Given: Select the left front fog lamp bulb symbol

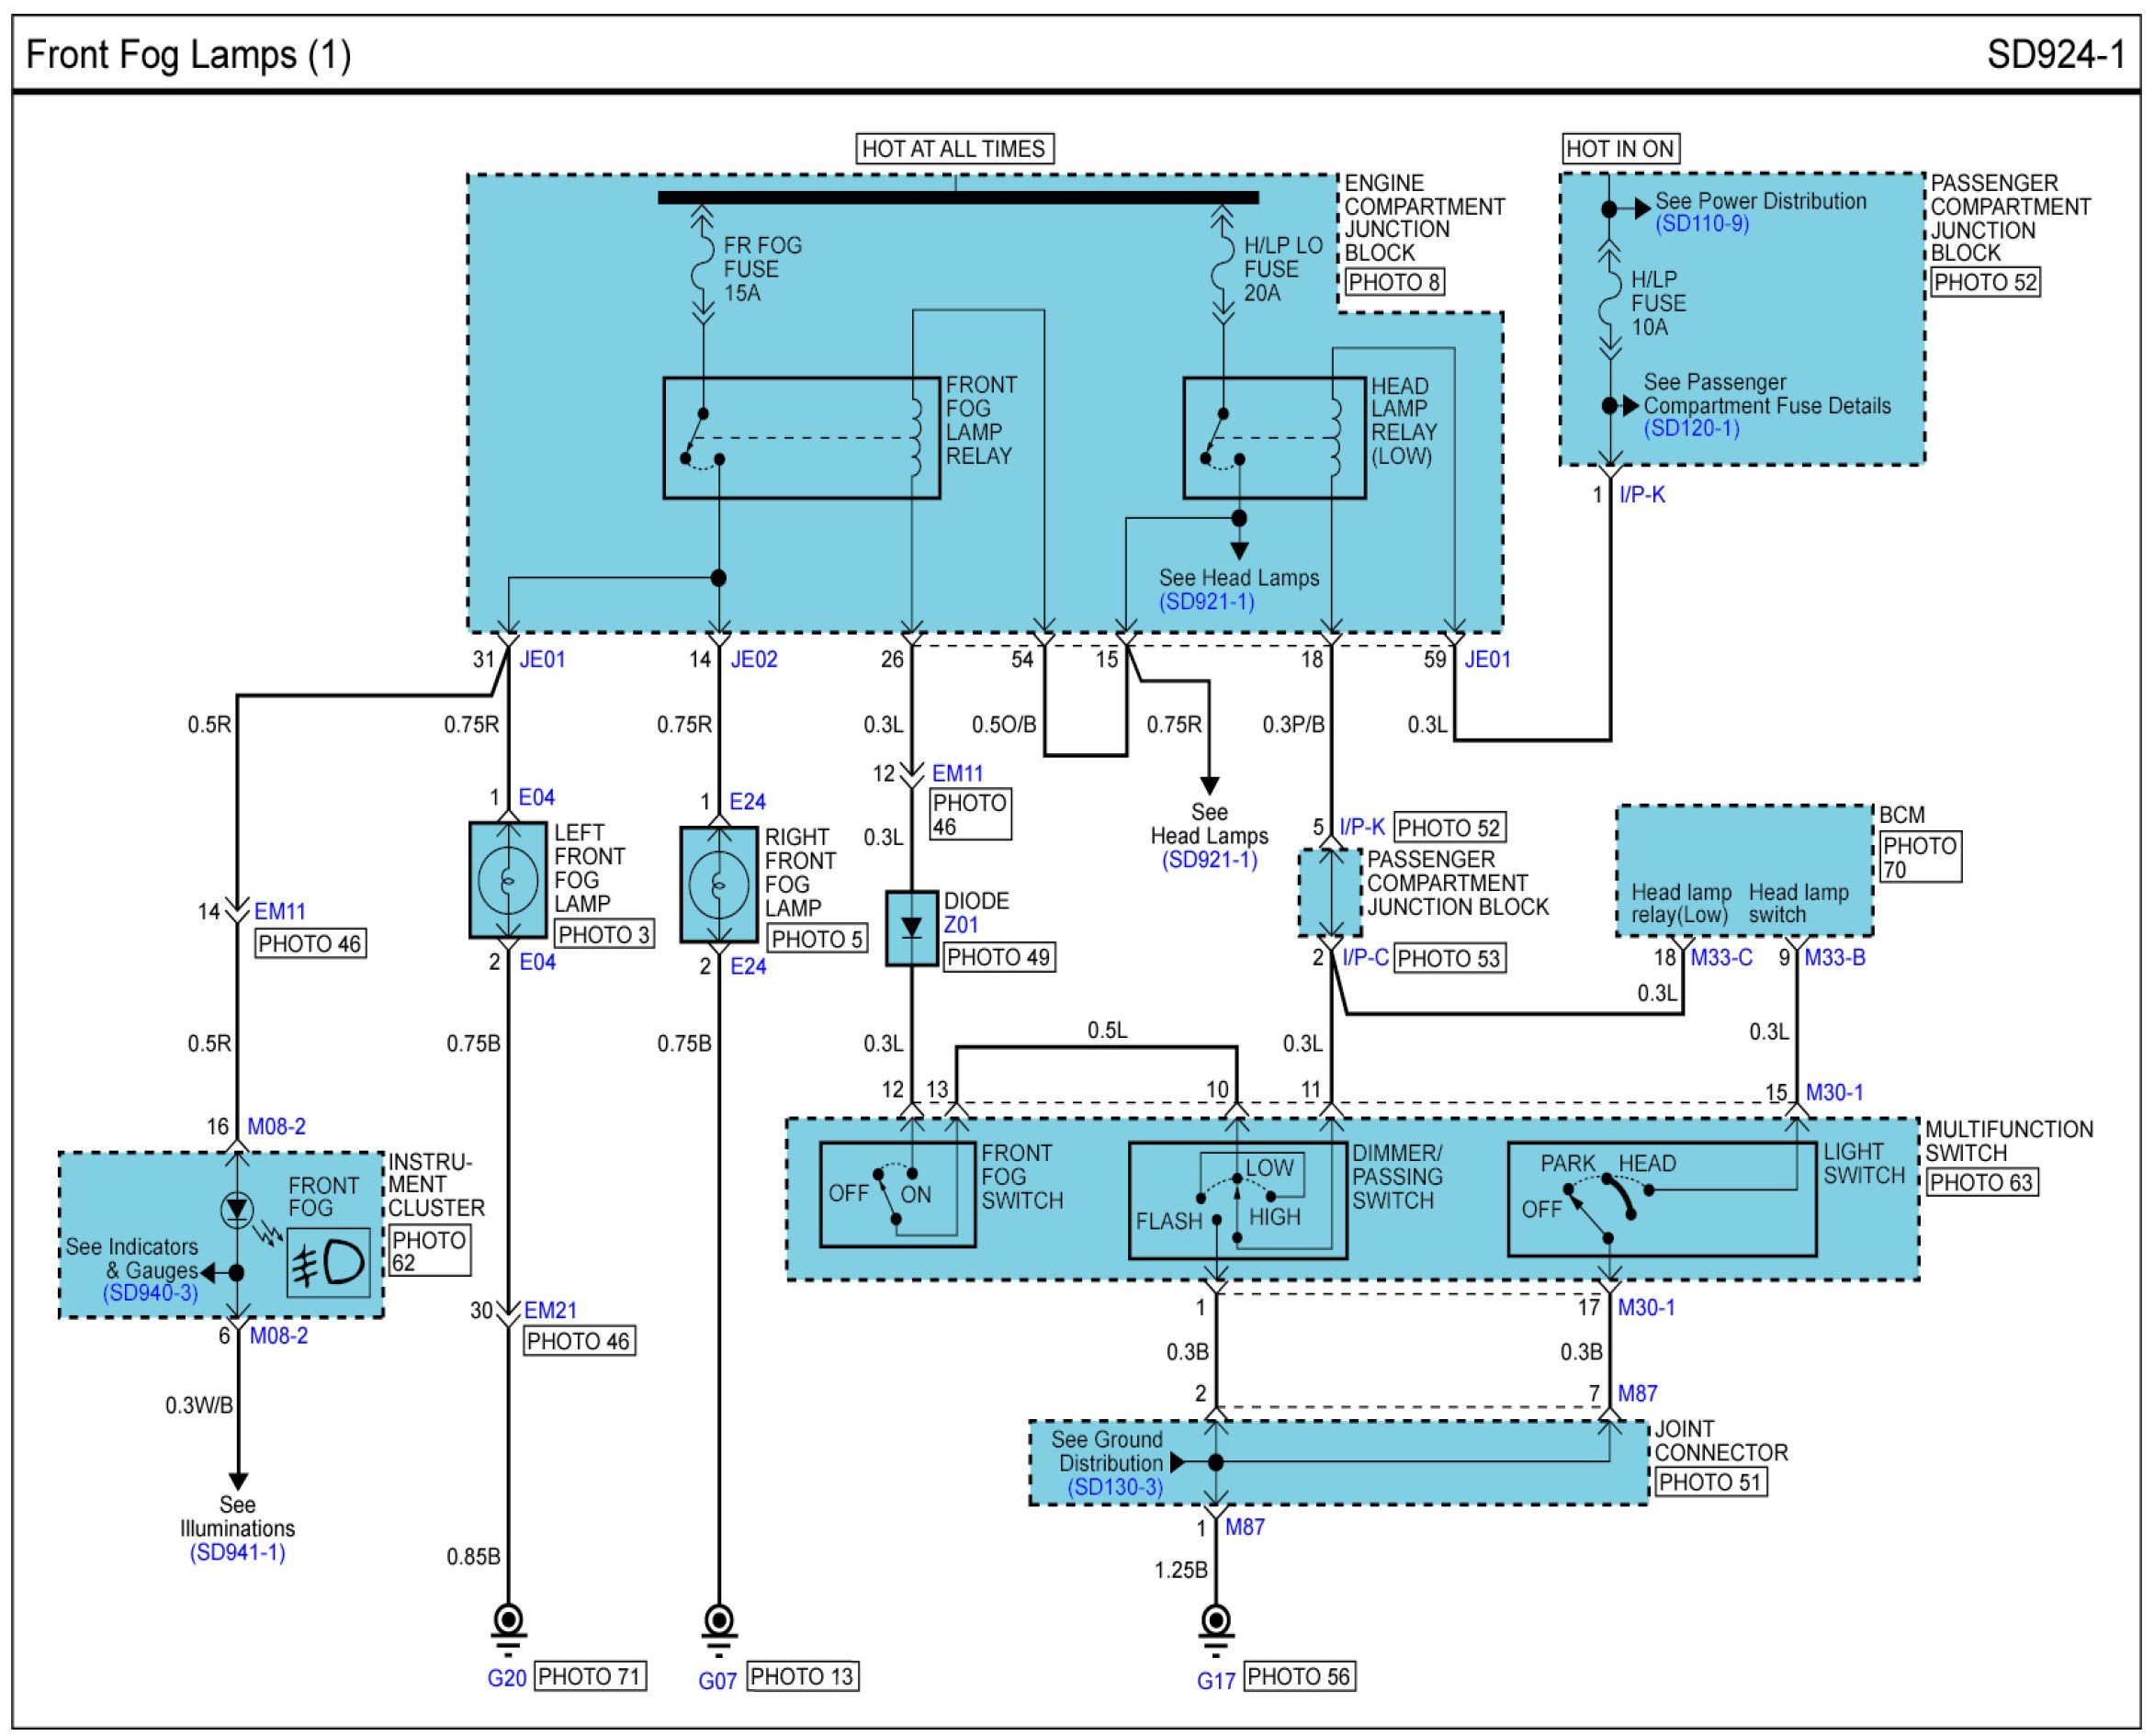Looking at the screenshot, I should tap(508, 880).
